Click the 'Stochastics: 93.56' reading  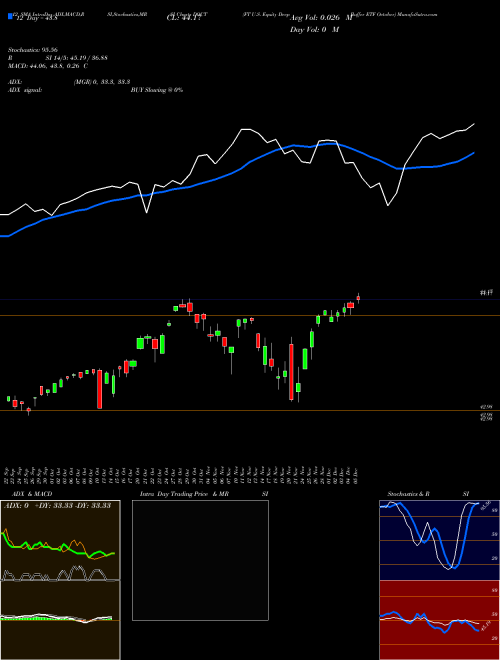(x=33, y=50)
